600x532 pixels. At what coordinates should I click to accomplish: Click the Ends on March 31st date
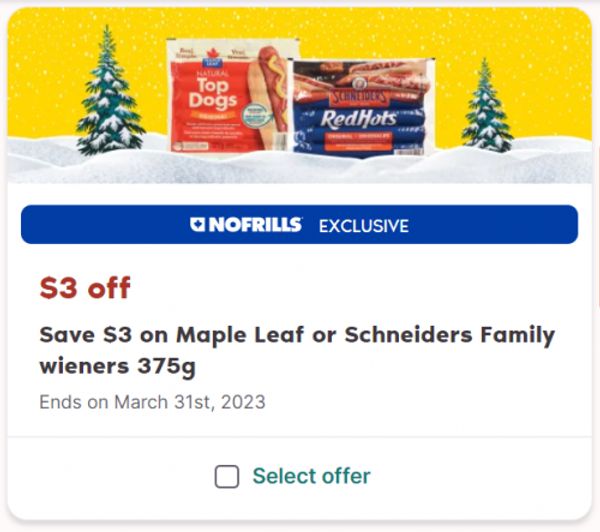[152, 402]
